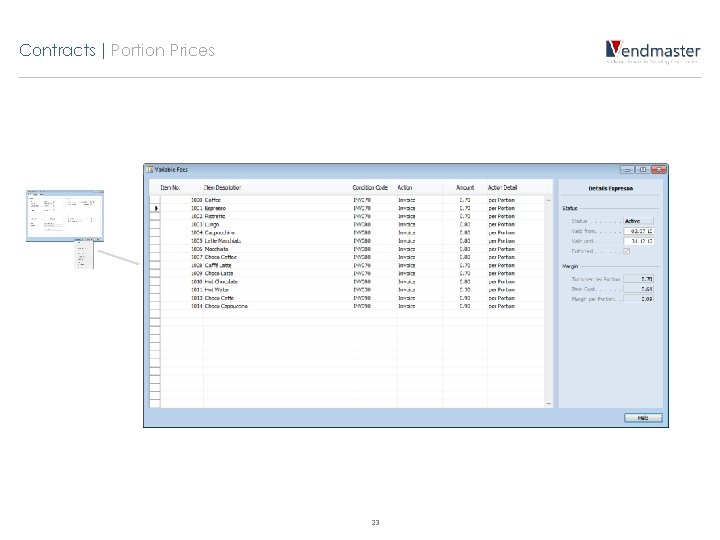Click the Valid from date field

(638, 231)
